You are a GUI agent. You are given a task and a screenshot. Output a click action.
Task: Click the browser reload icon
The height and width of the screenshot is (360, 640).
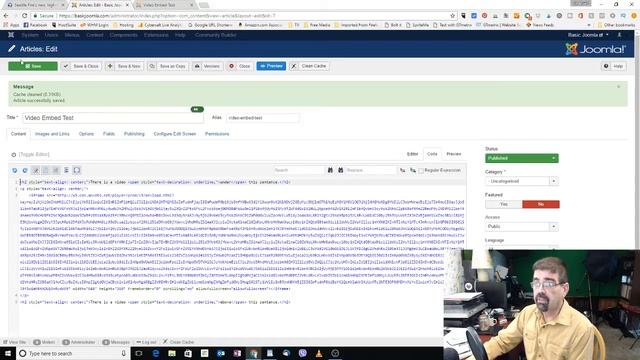(24, 16)
